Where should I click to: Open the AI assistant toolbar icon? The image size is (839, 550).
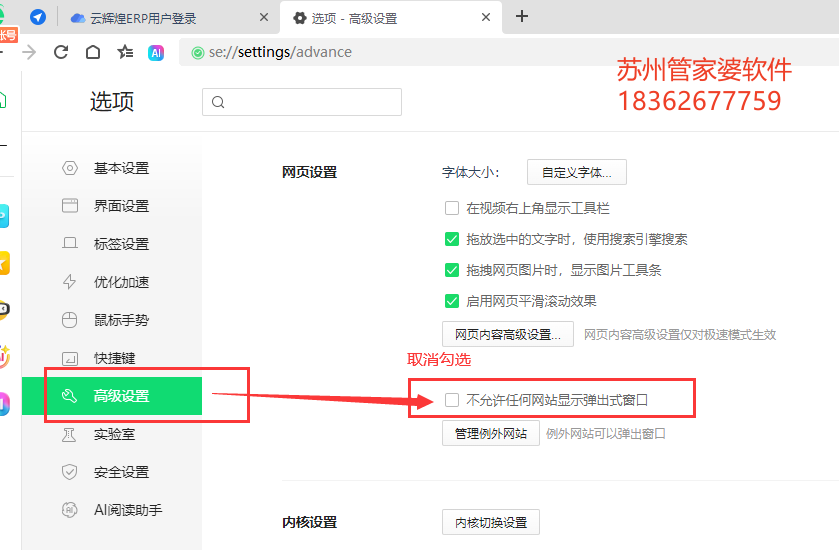[x=156, y=52]
